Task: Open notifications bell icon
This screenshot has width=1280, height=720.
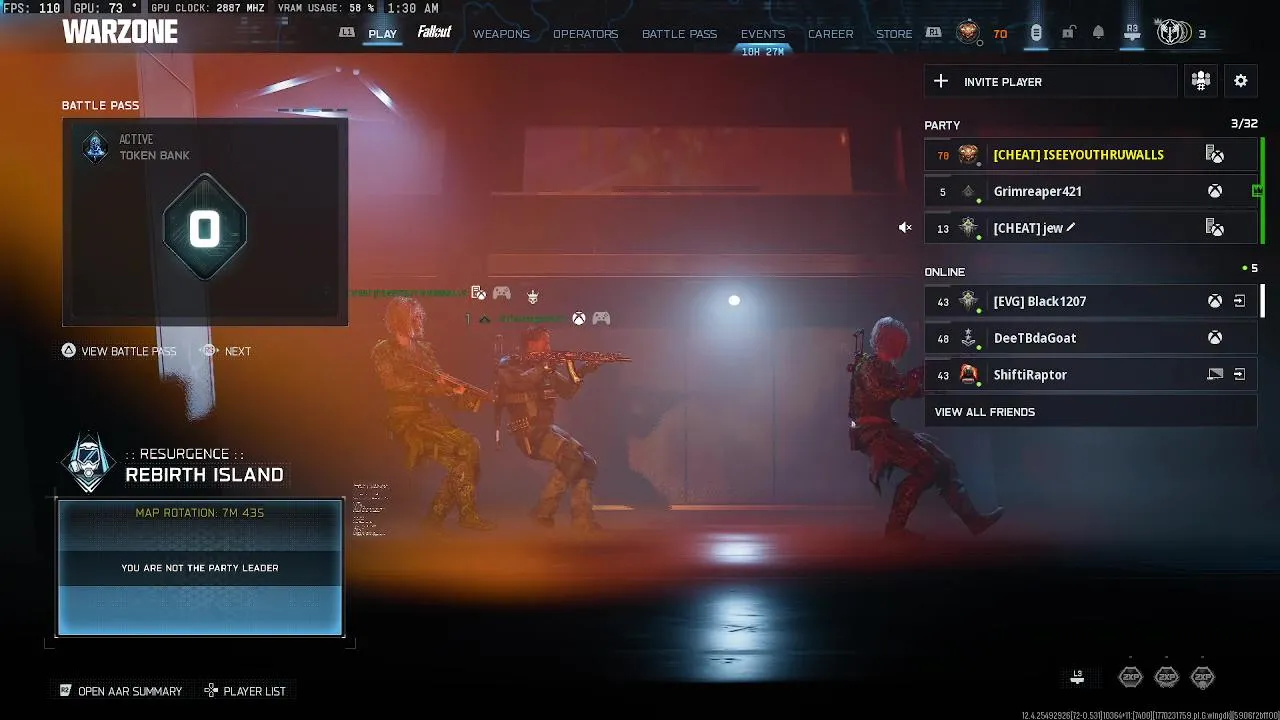Action: 1098,33
